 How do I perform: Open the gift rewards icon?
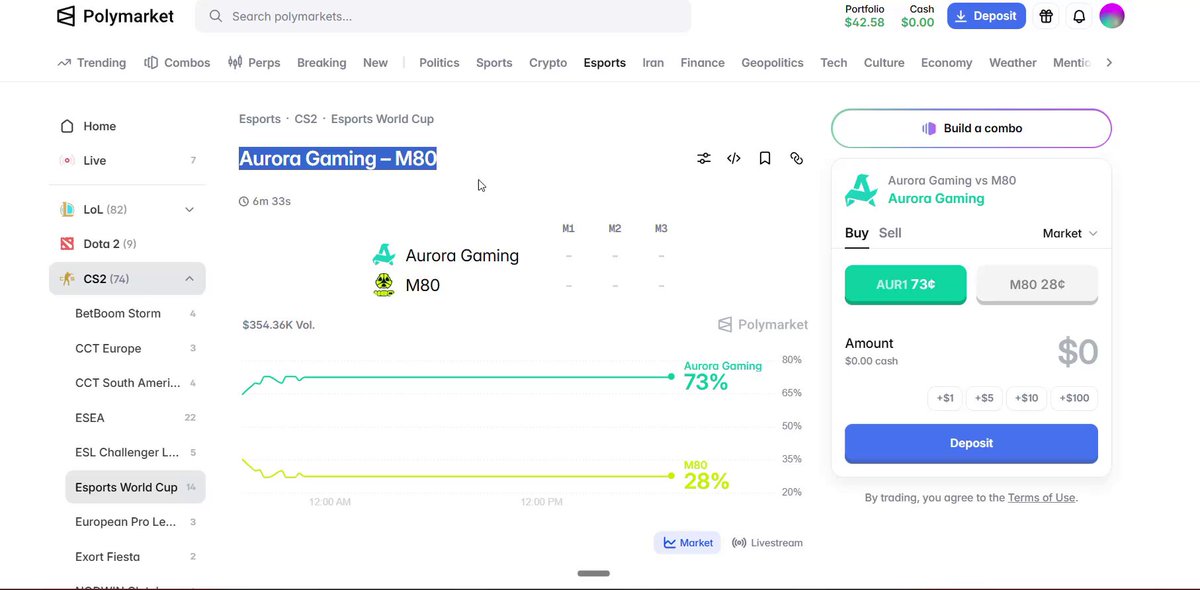point(1046,16)
